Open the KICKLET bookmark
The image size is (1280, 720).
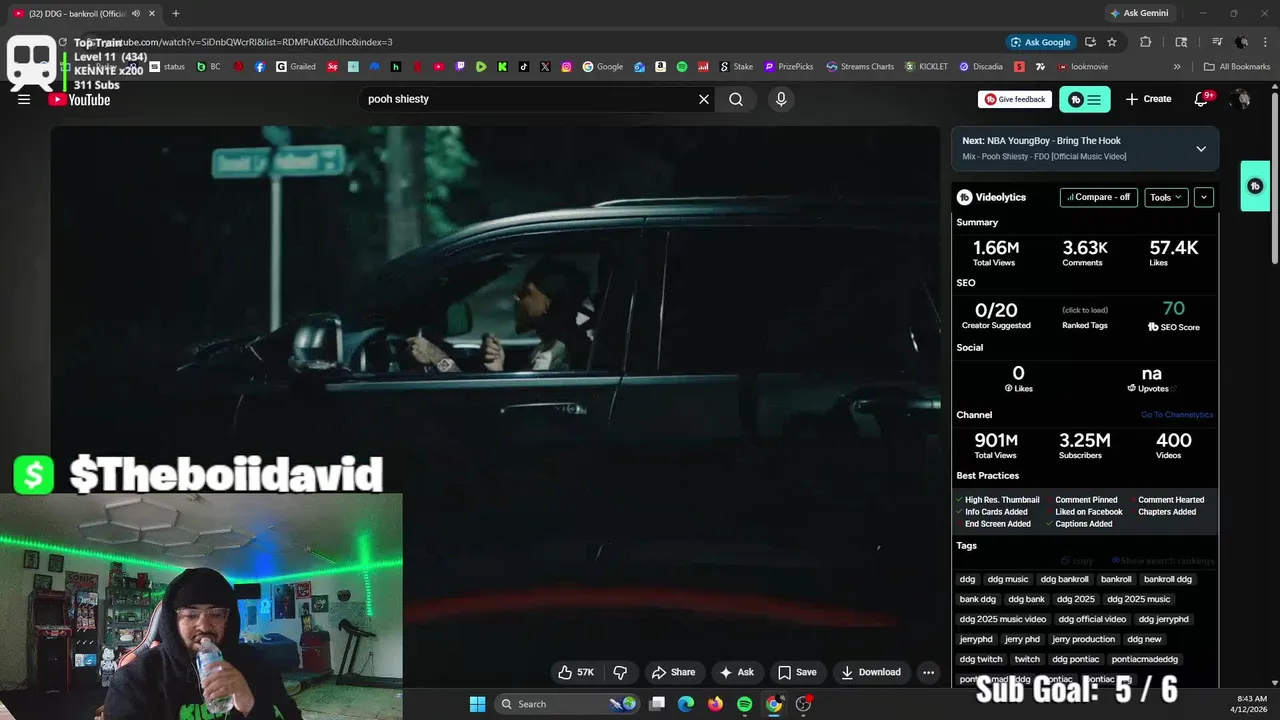(x=926, y=67)
